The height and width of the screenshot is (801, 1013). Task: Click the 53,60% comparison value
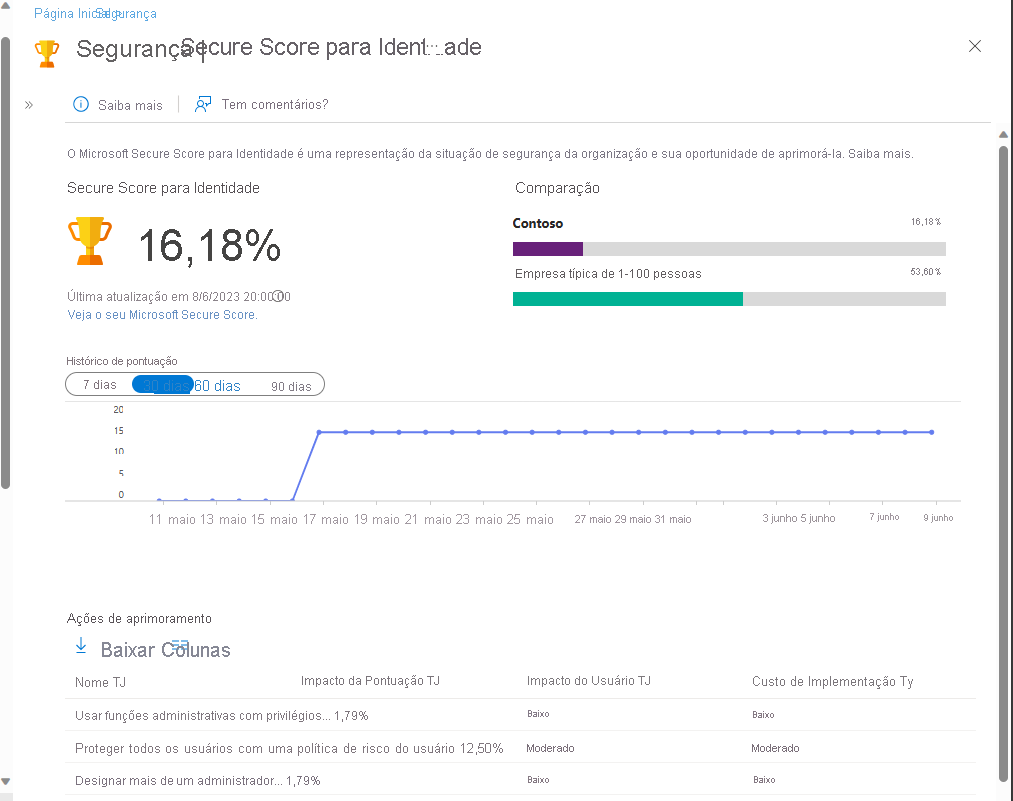(x=925, y=272)
